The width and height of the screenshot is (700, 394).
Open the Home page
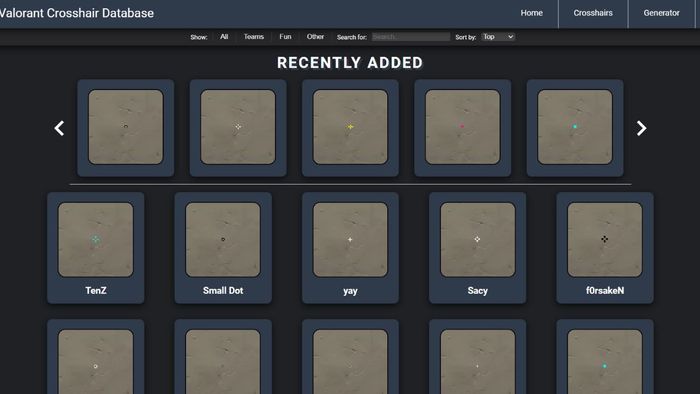point(531,13)
